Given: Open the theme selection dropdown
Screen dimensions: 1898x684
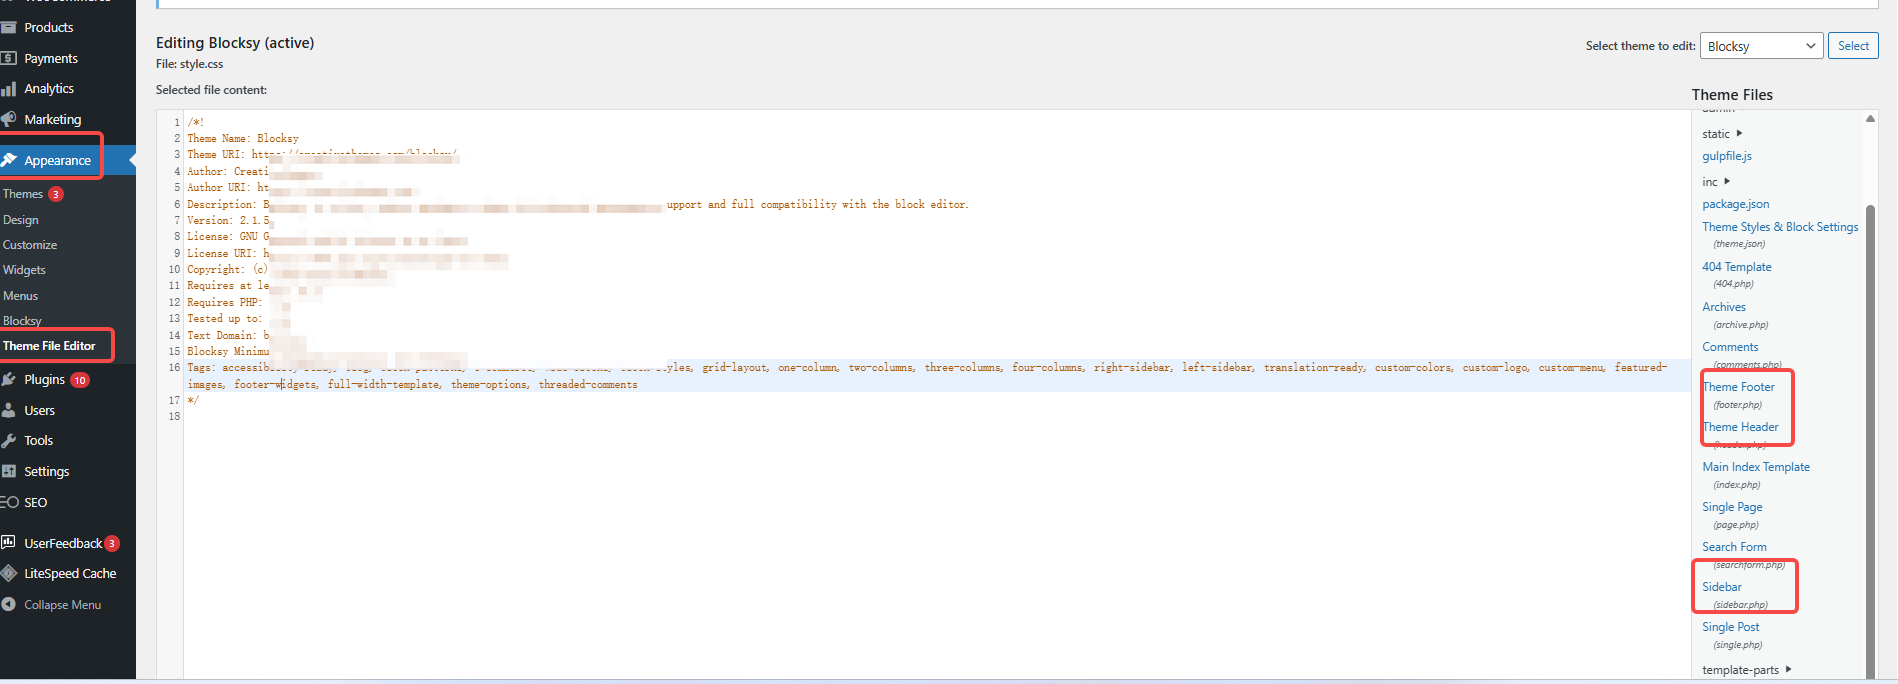Looking at the screenshot, I should 1761,46.
